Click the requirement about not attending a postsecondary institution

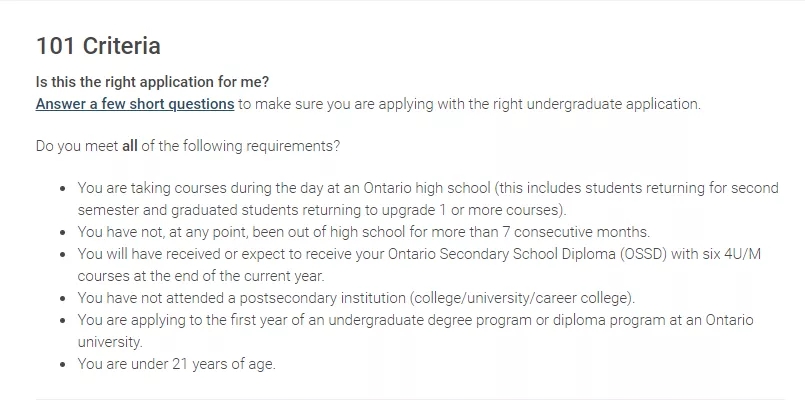tap(355, 298)
